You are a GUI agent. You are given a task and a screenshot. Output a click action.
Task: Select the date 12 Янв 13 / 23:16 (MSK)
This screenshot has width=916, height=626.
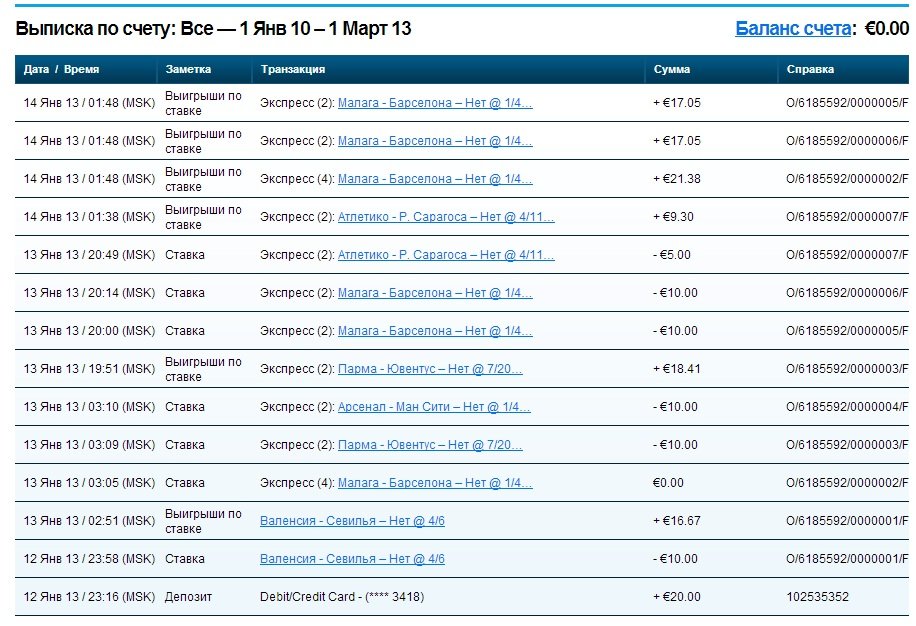(89, 596)
